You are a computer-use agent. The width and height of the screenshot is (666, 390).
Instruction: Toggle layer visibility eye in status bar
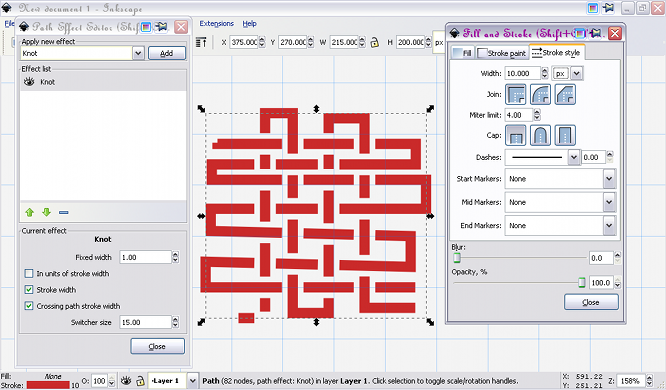pyautogui.click(x=126, y=381)
